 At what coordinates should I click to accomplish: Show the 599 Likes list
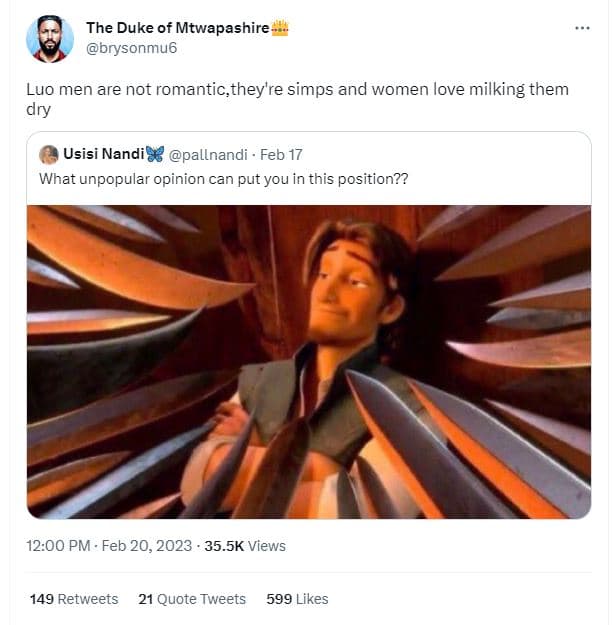pyautogui.click(x=297, y=599)
